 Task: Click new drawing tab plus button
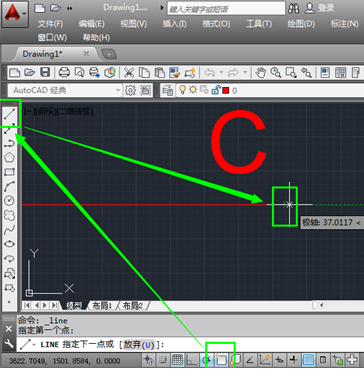click(109, 54)
